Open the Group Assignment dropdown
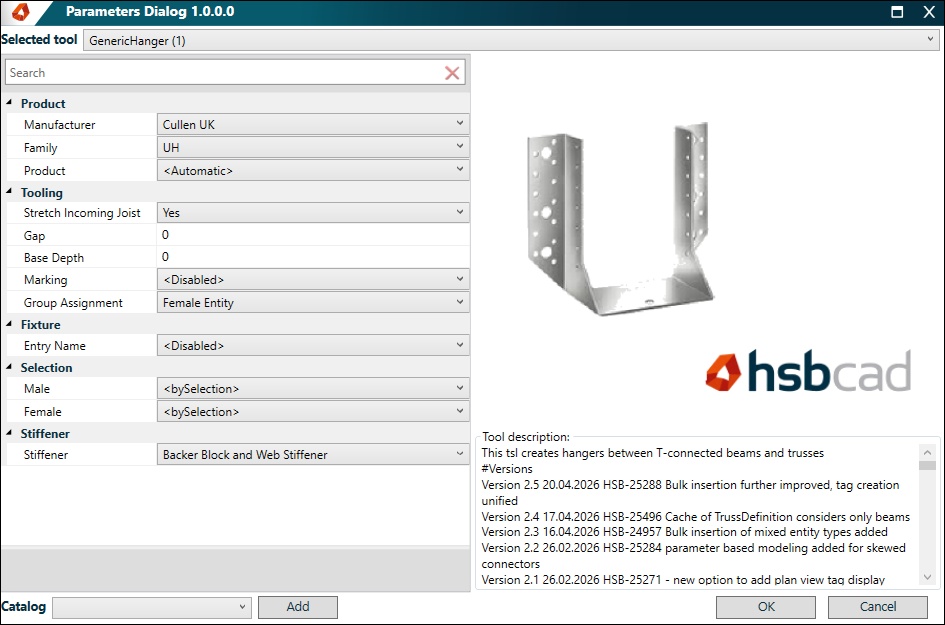The width and height of the screenshot is (945, 625). point(313,303)
